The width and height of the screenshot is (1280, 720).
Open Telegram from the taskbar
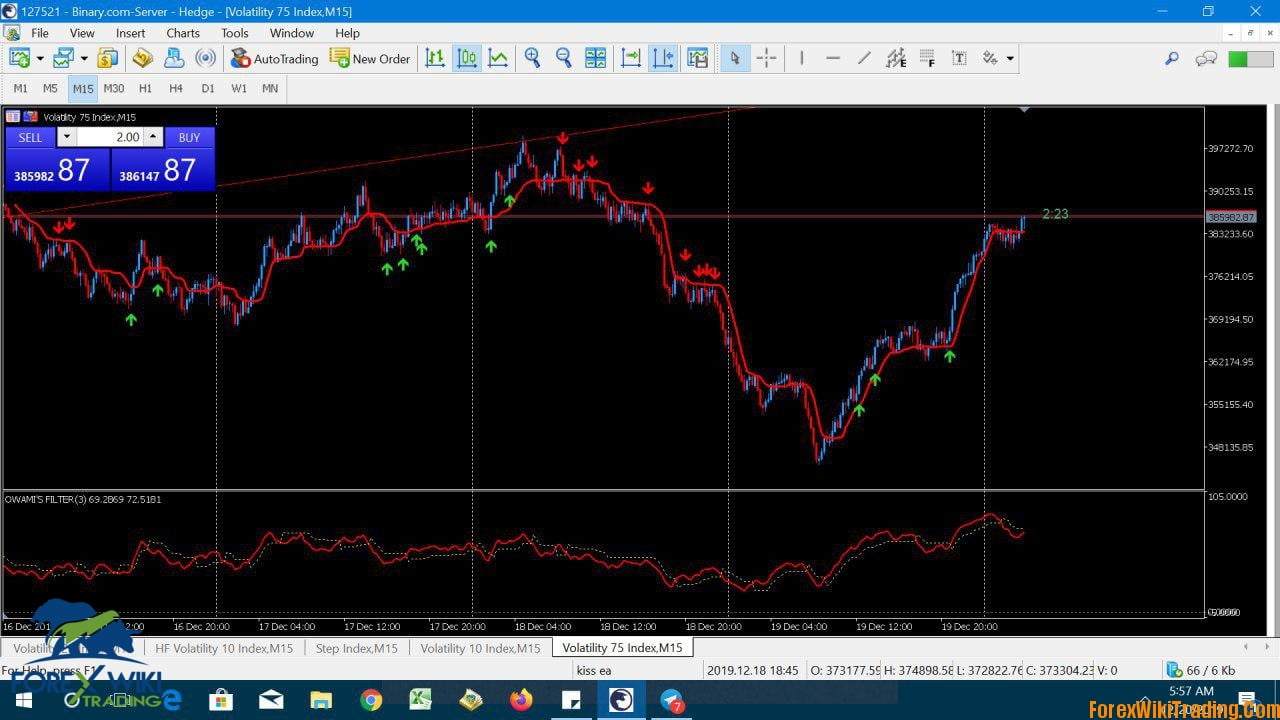[671, 700]
